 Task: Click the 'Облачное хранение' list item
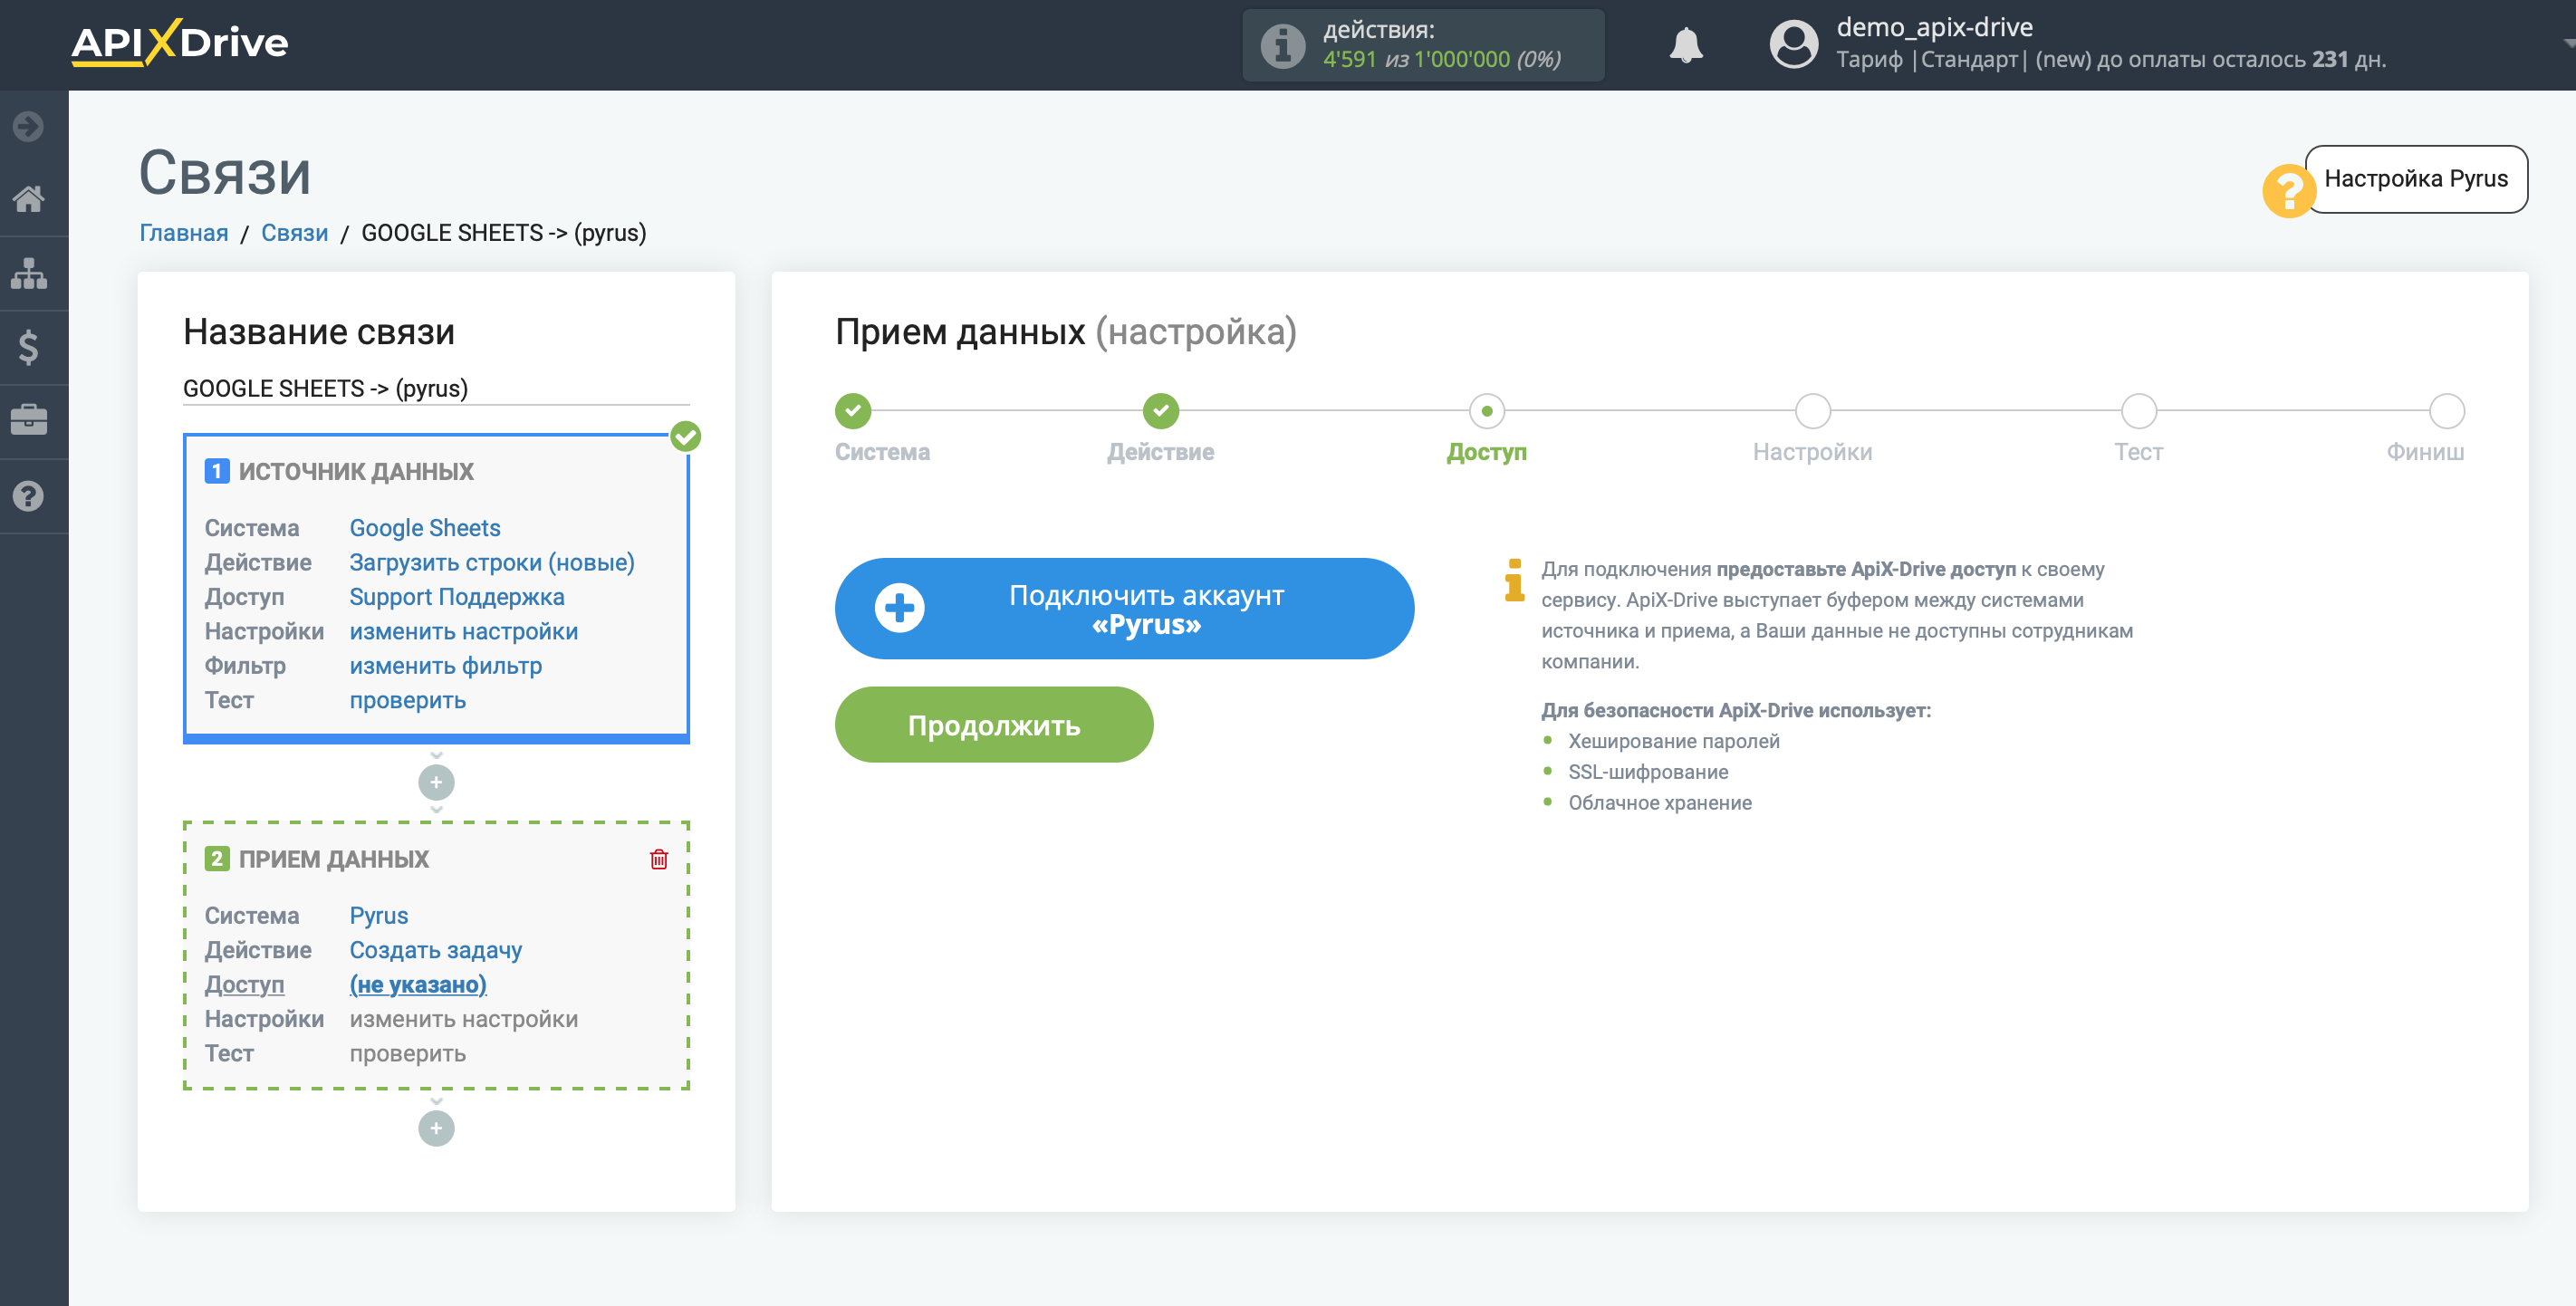1659,803
